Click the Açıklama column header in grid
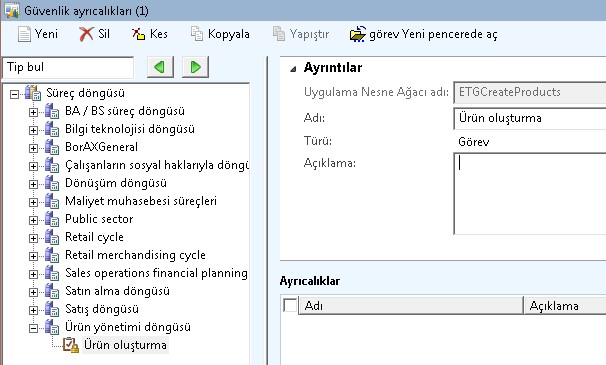This screenshot has height=365, width=606. coord(565,305)
